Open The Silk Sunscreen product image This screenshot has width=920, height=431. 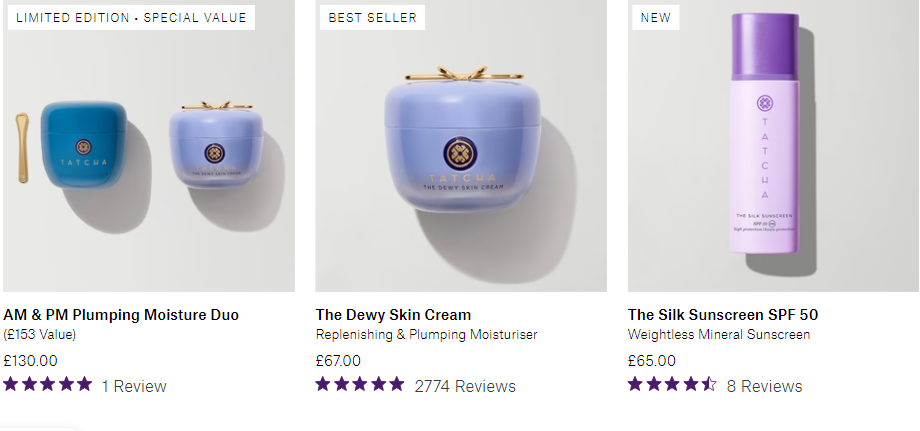[773, 145]
